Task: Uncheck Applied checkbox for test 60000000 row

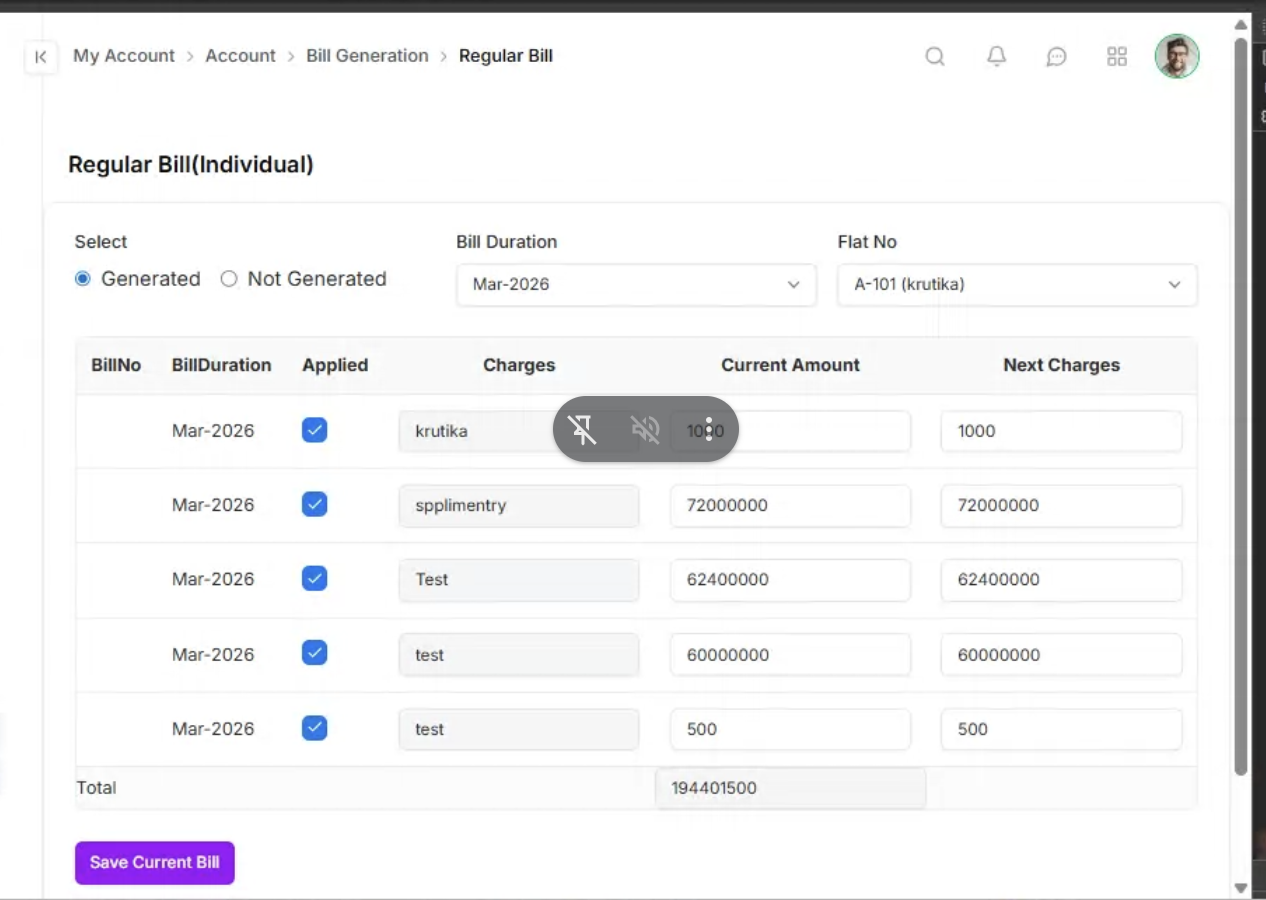Action: click(314, 653)
